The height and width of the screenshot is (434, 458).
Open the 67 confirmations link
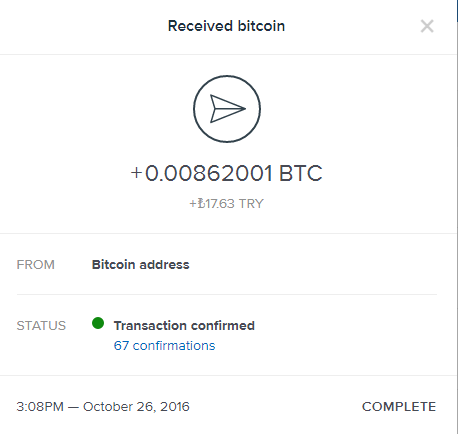[x=164, y=346]
